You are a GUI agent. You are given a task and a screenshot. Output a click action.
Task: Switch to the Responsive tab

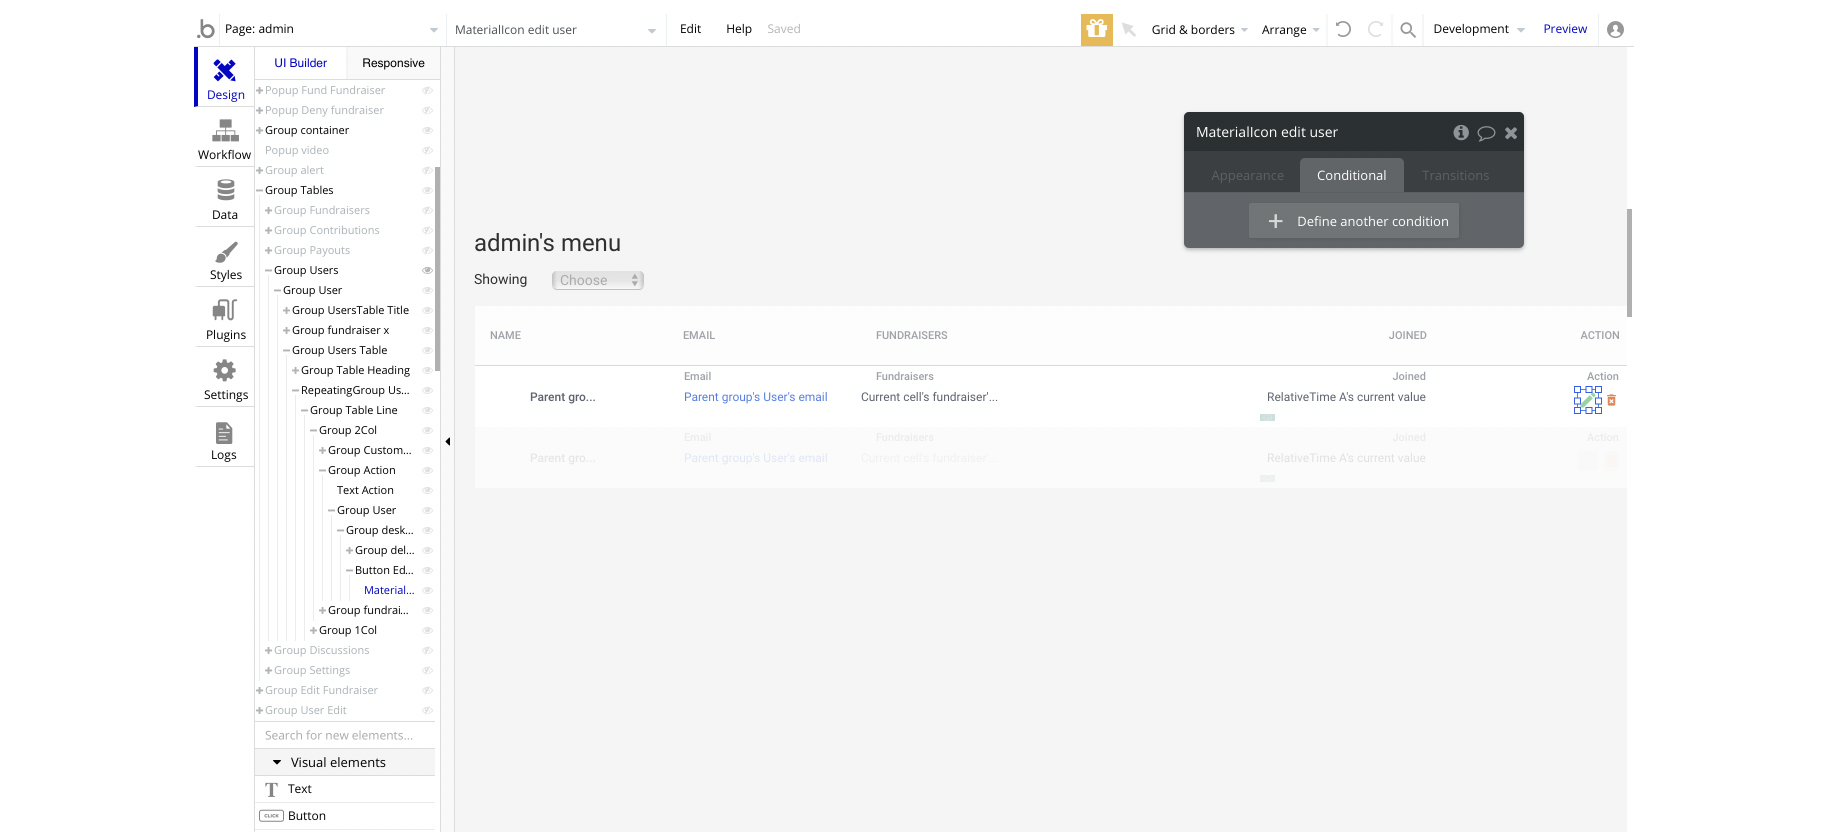(x=393, y=63)
